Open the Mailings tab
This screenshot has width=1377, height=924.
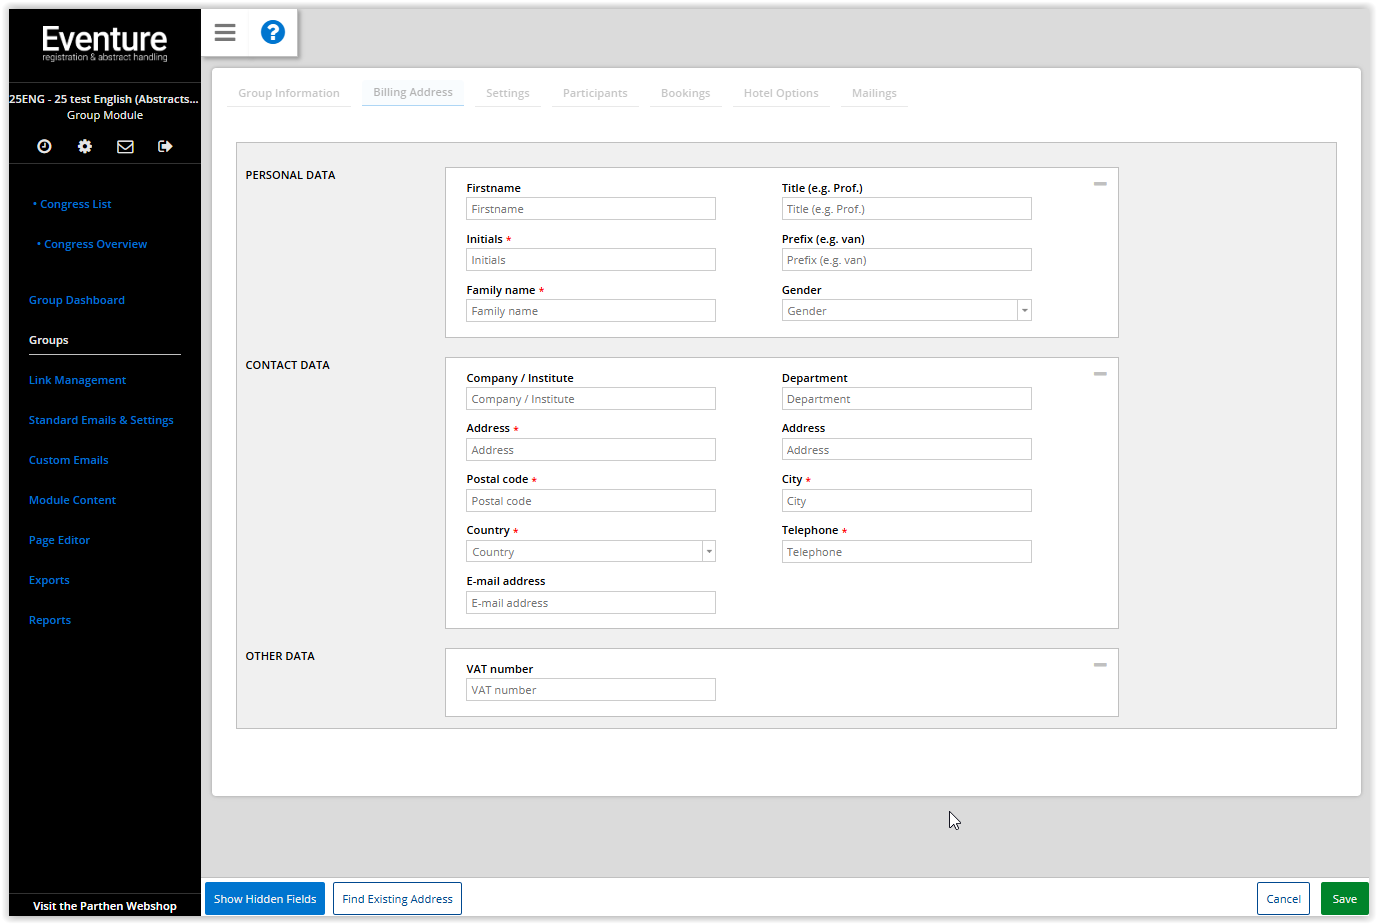(x=874, y=93)
